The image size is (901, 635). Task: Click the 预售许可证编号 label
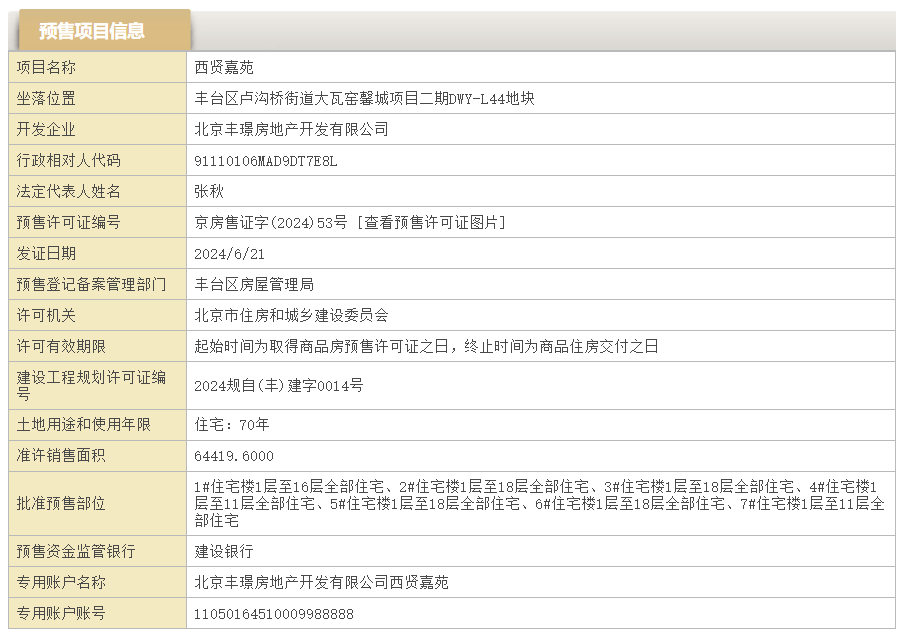[x=68, y=222]
